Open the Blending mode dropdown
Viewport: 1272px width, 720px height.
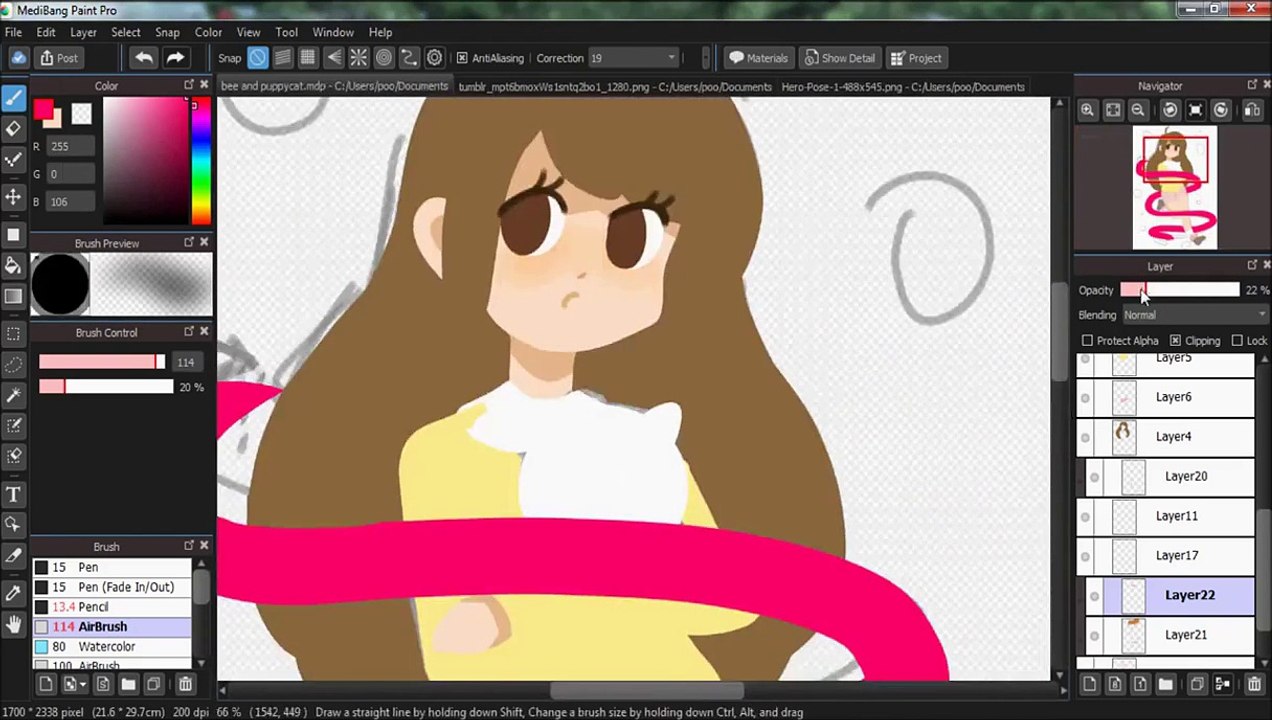coord(1194,315)
